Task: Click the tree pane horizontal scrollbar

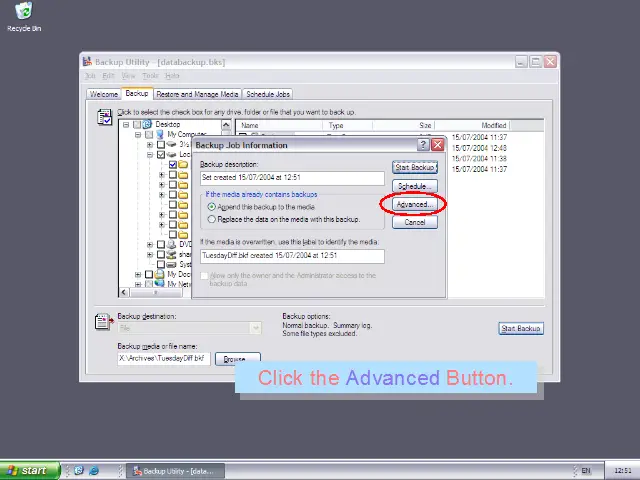Action: point(160,292)
